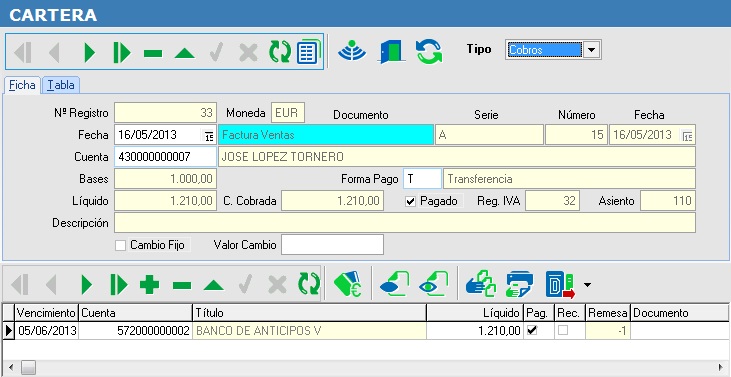Click the printer icon
This screenshot has width=731, height=377.
520,284
